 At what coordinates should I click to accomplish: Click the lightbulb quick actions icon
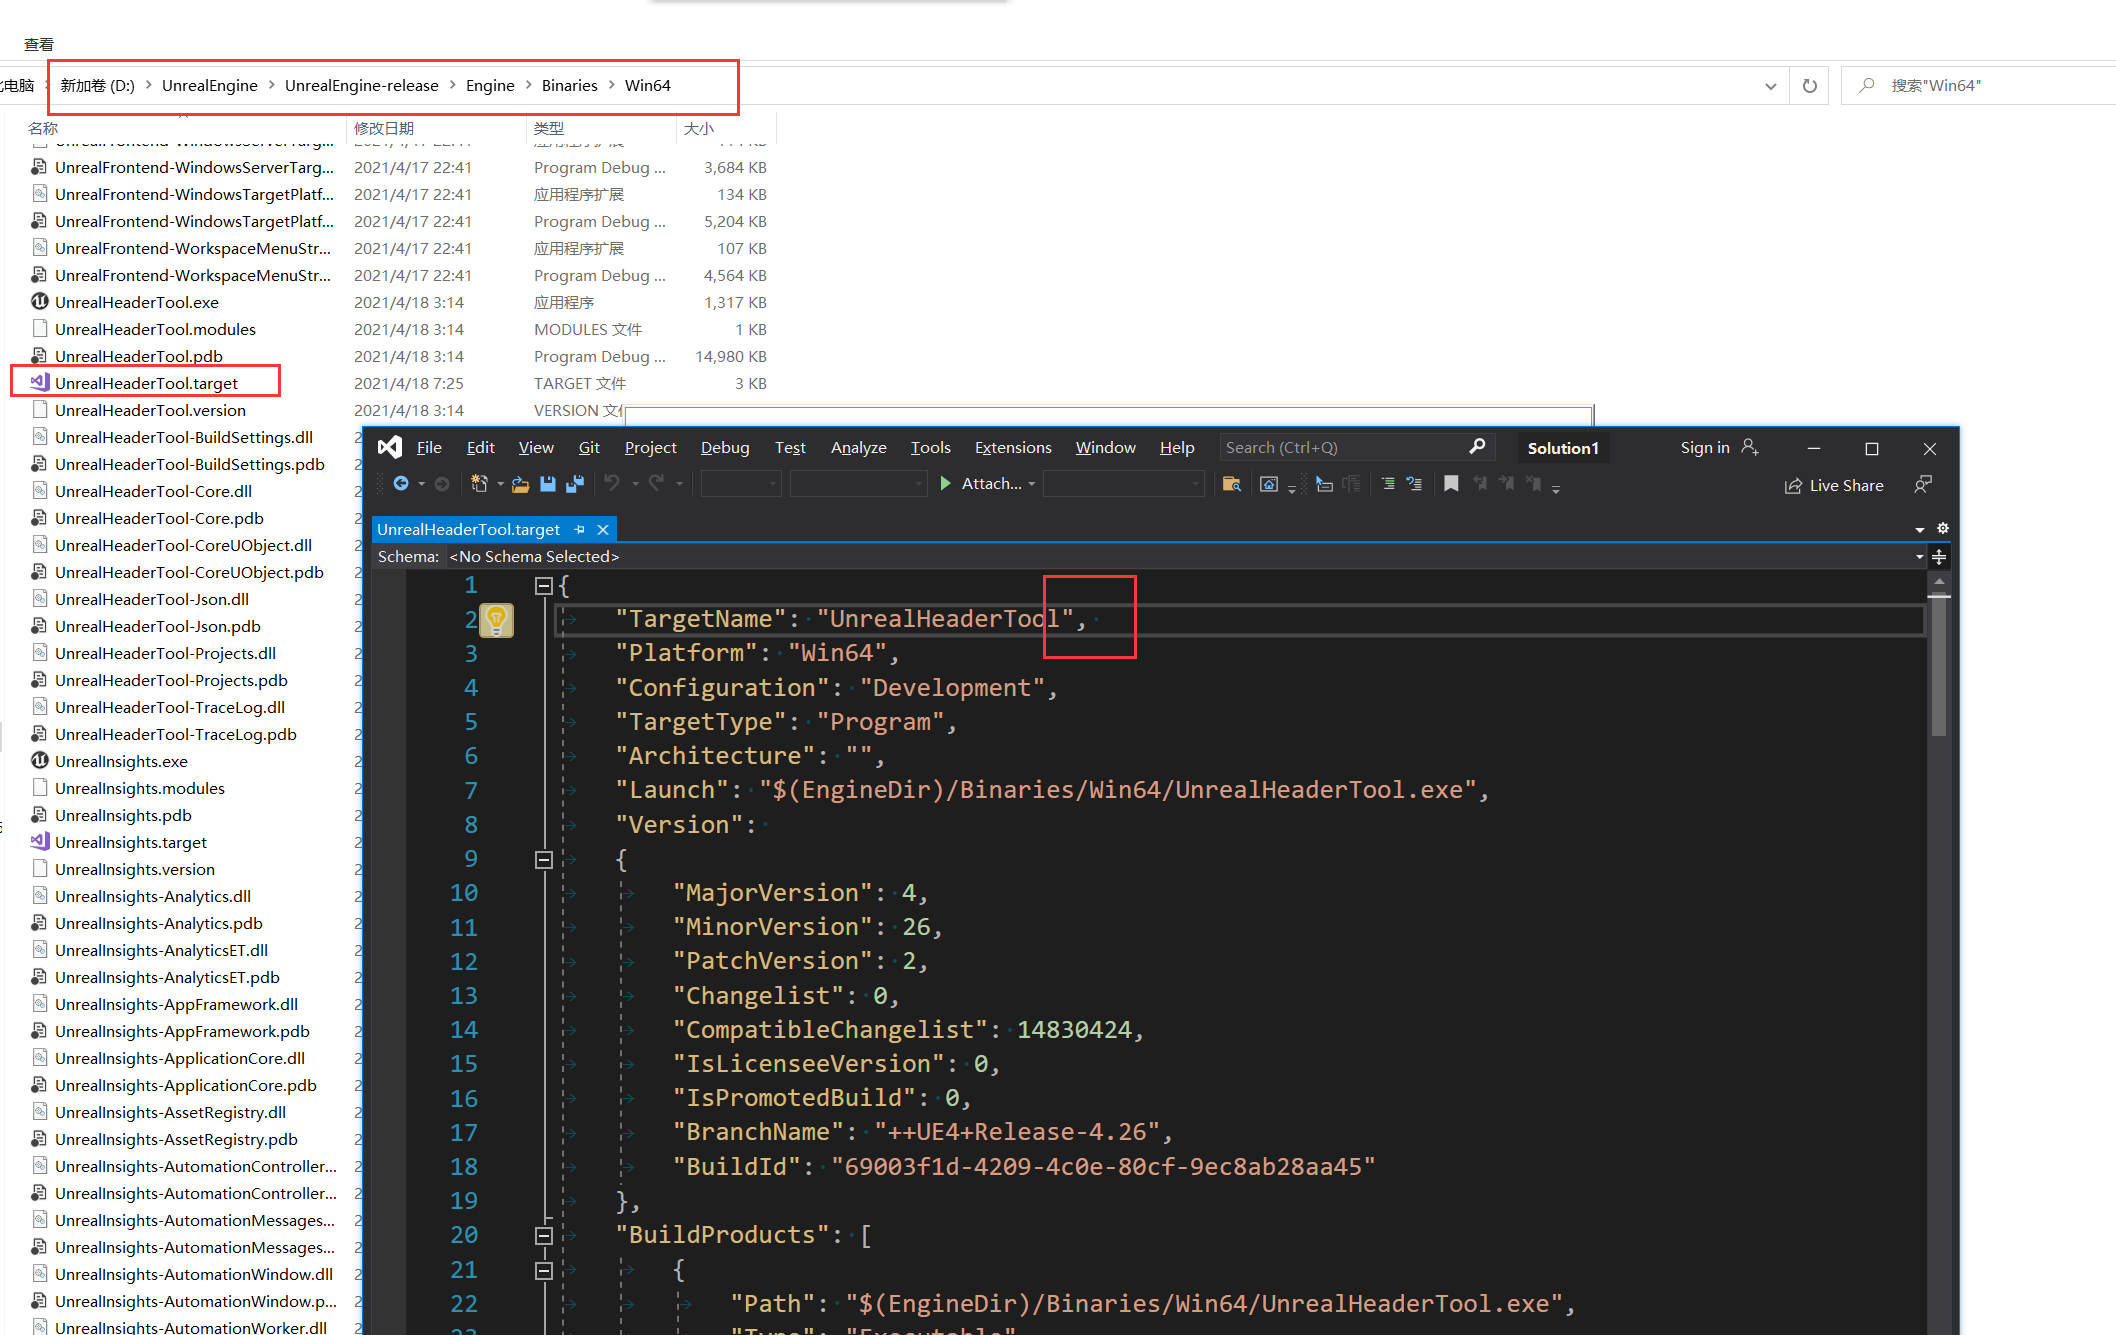tap(496, 620)
